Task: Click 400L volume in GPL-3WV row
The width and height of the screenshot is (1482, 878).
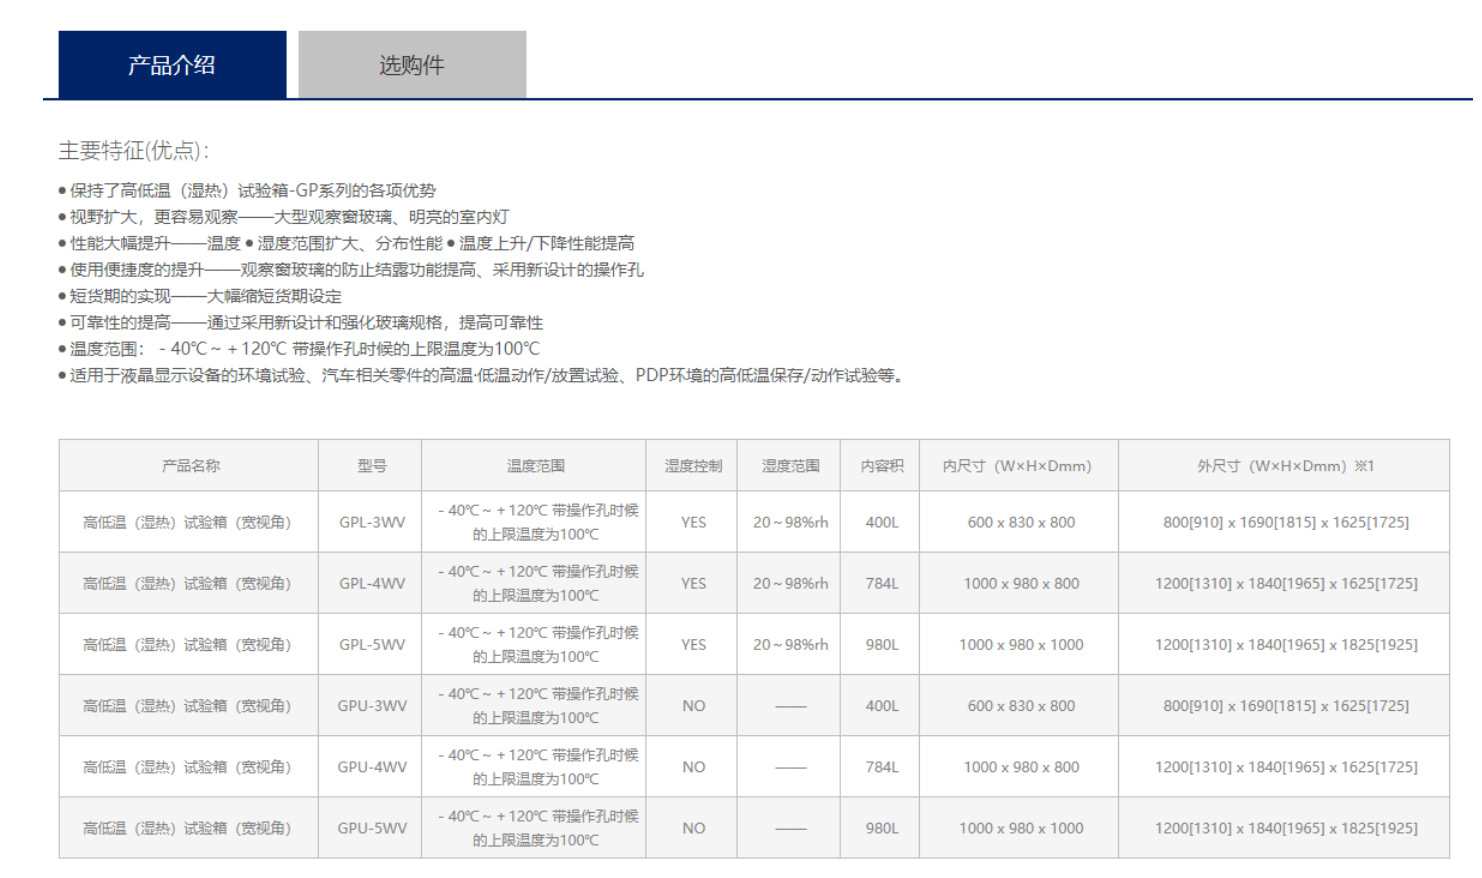Action: 881,522
